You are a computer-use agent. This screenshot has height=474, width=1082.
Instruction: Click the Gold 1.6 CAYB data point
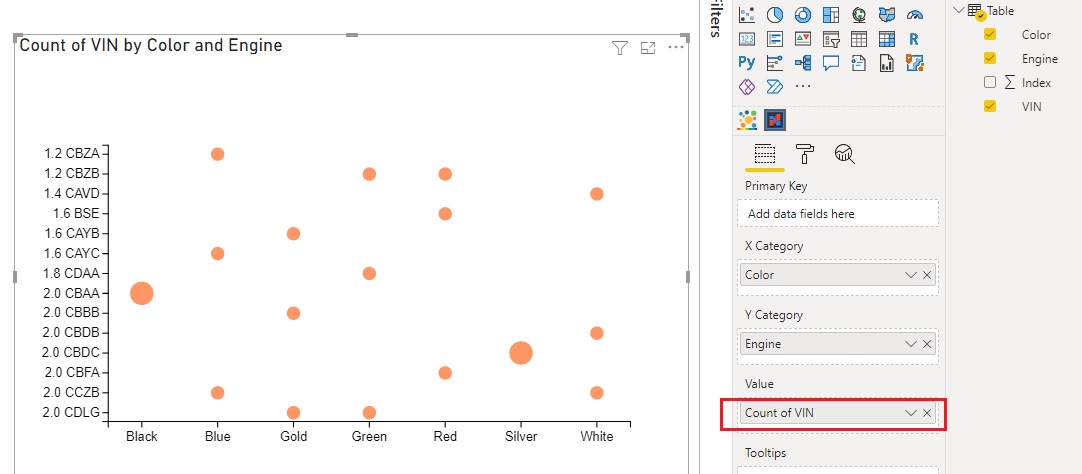point(293,234)
